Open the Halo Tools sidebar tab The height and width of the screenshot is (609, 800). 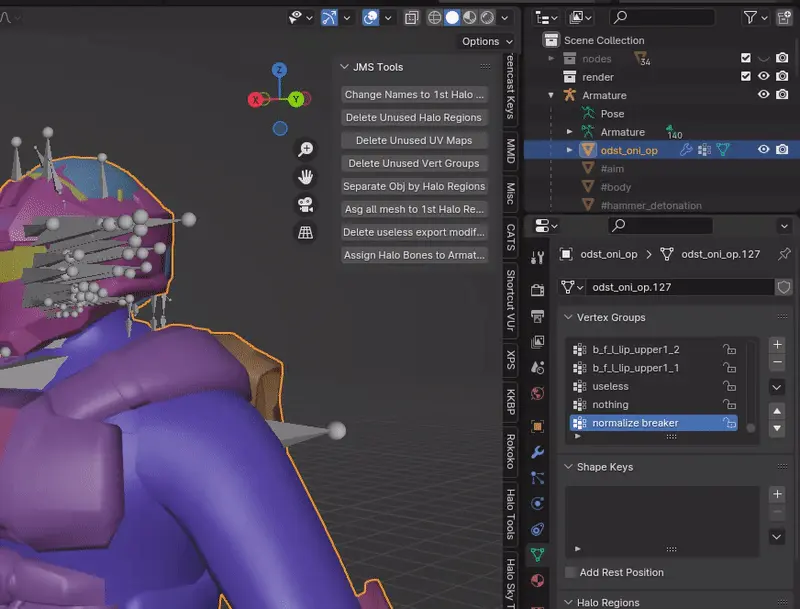point(511,514)
